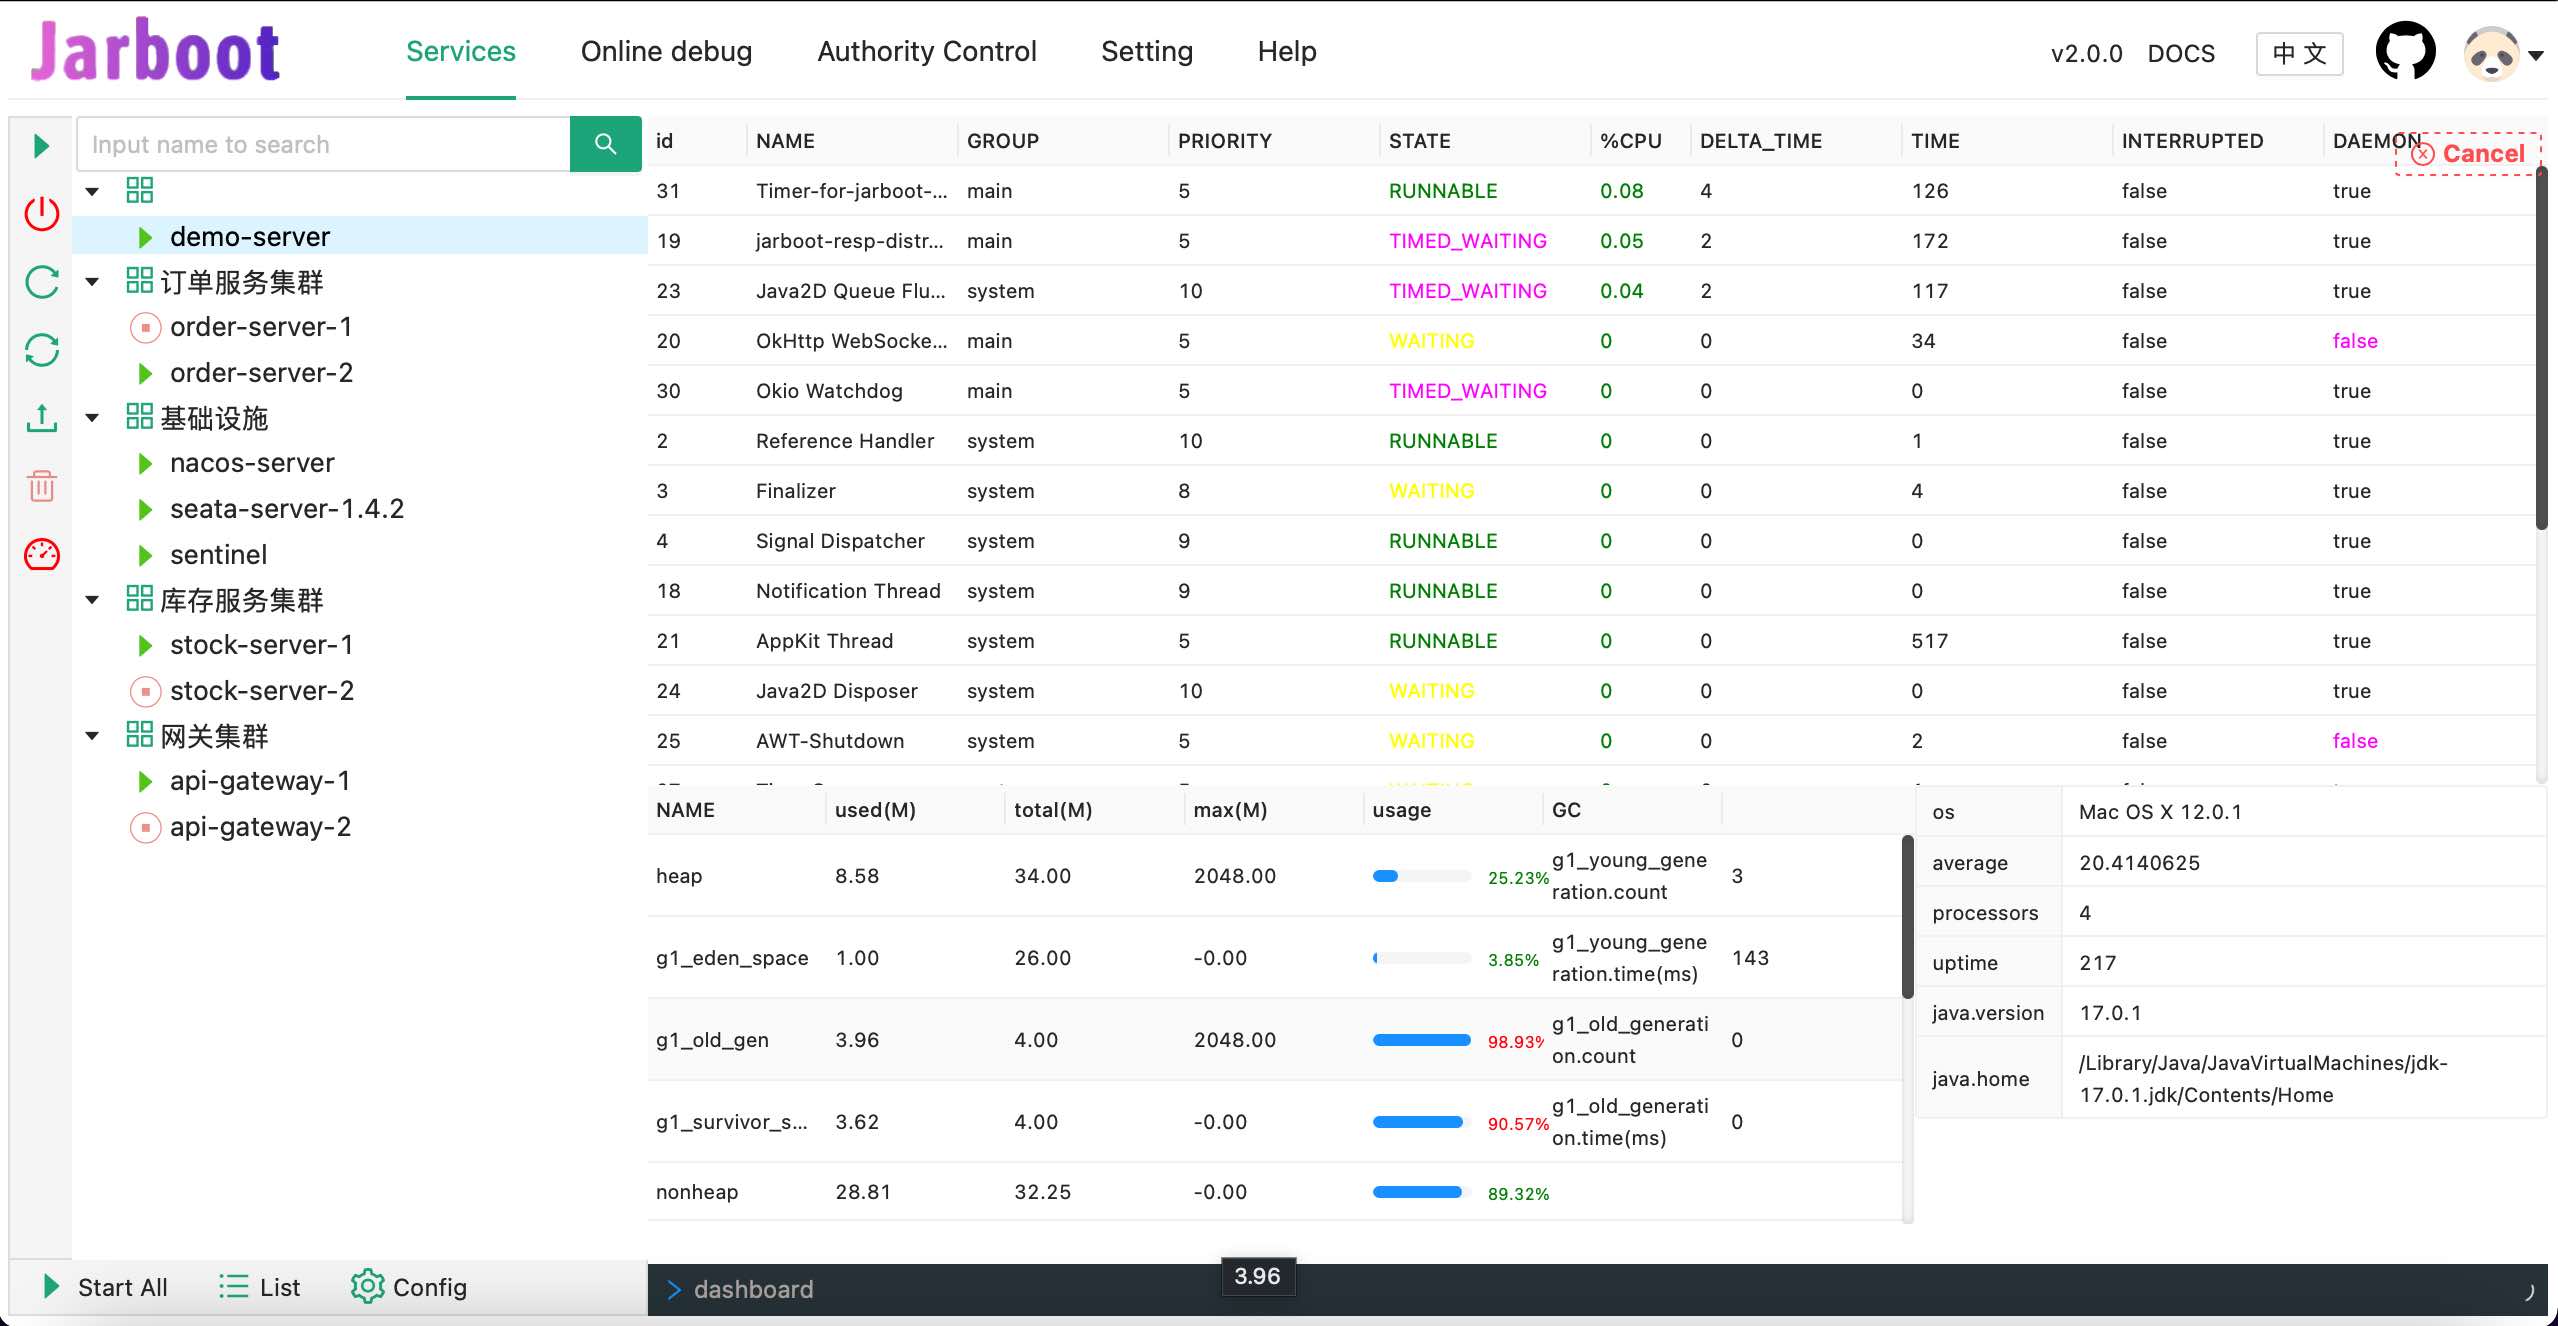
Task: Open the Authority Control tab
Action: point(926,52)
